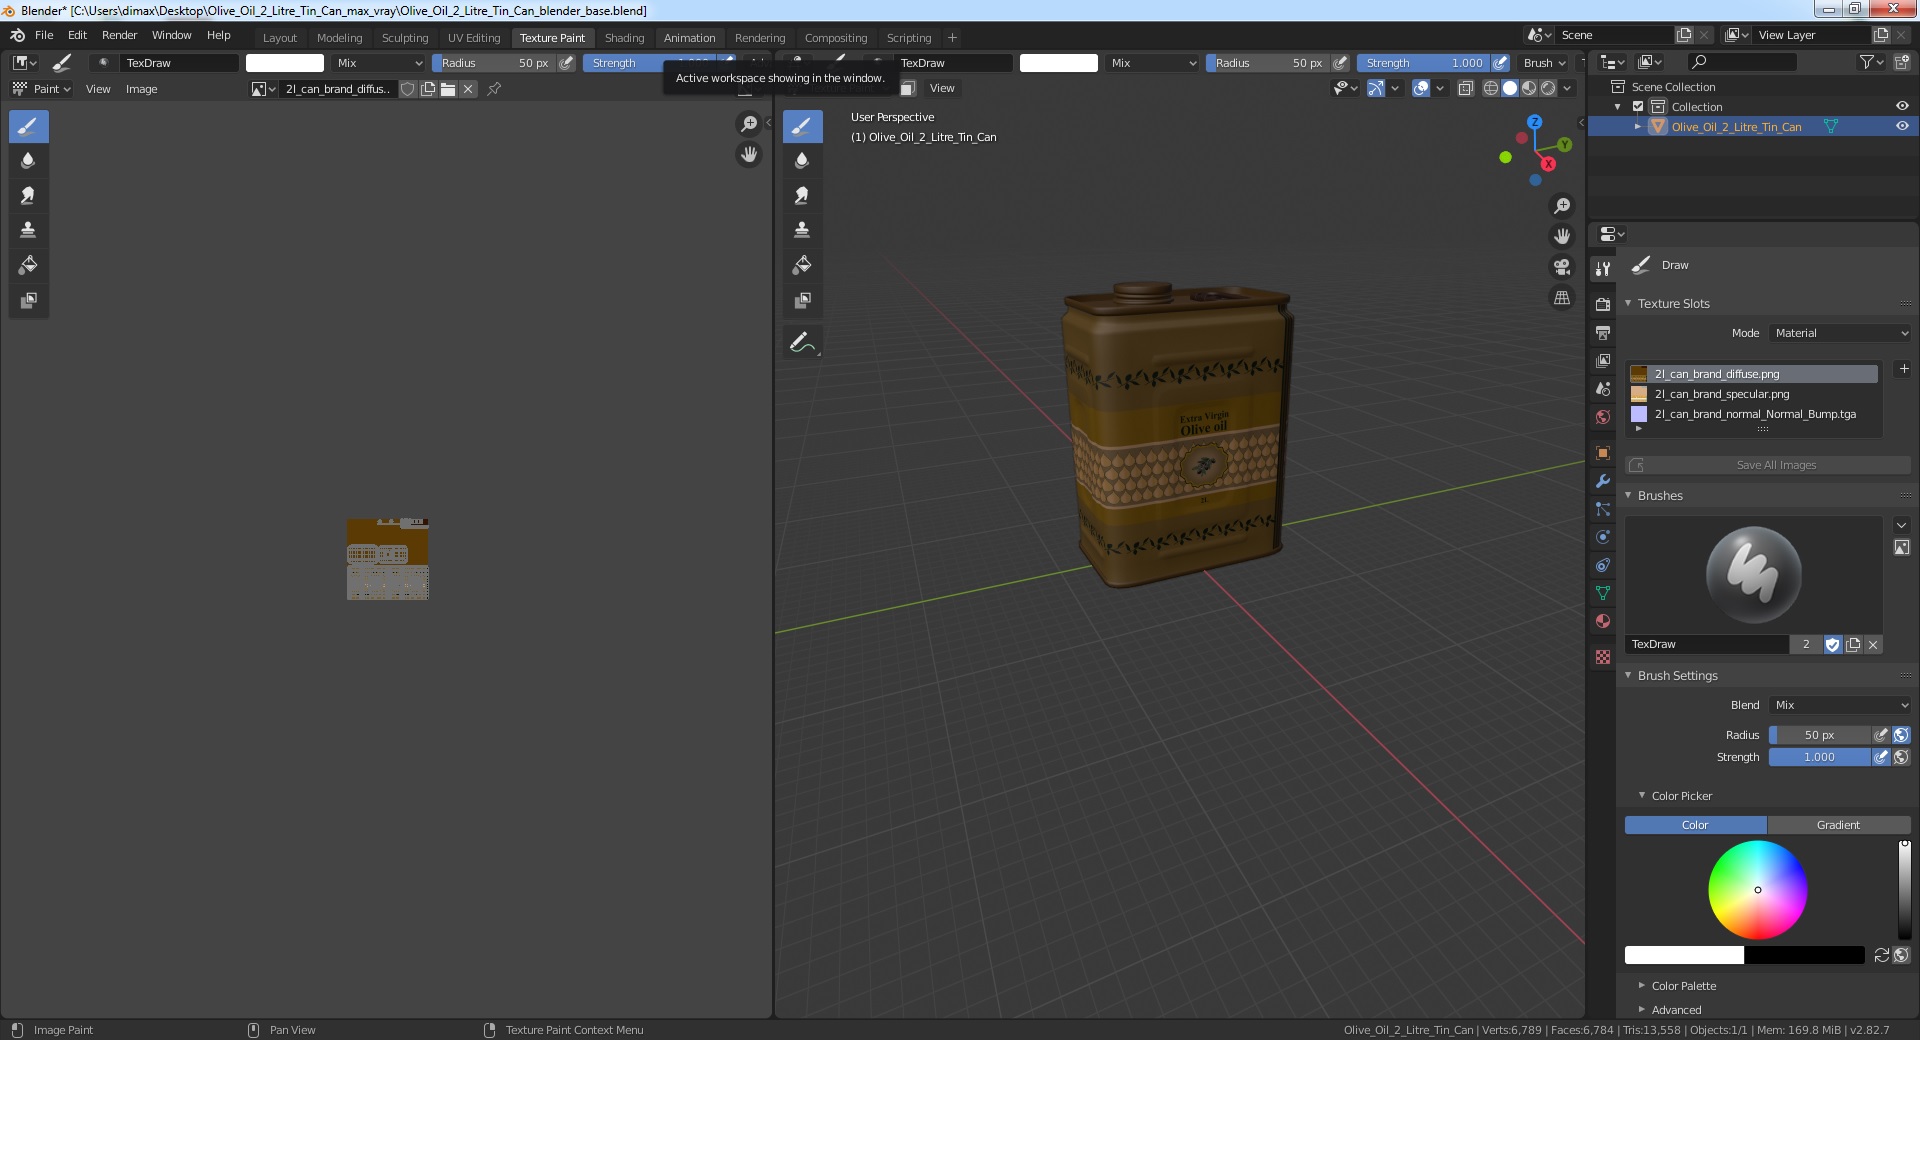
Task: Collapse the Brushes panel
Action: tap(1628, 496)
